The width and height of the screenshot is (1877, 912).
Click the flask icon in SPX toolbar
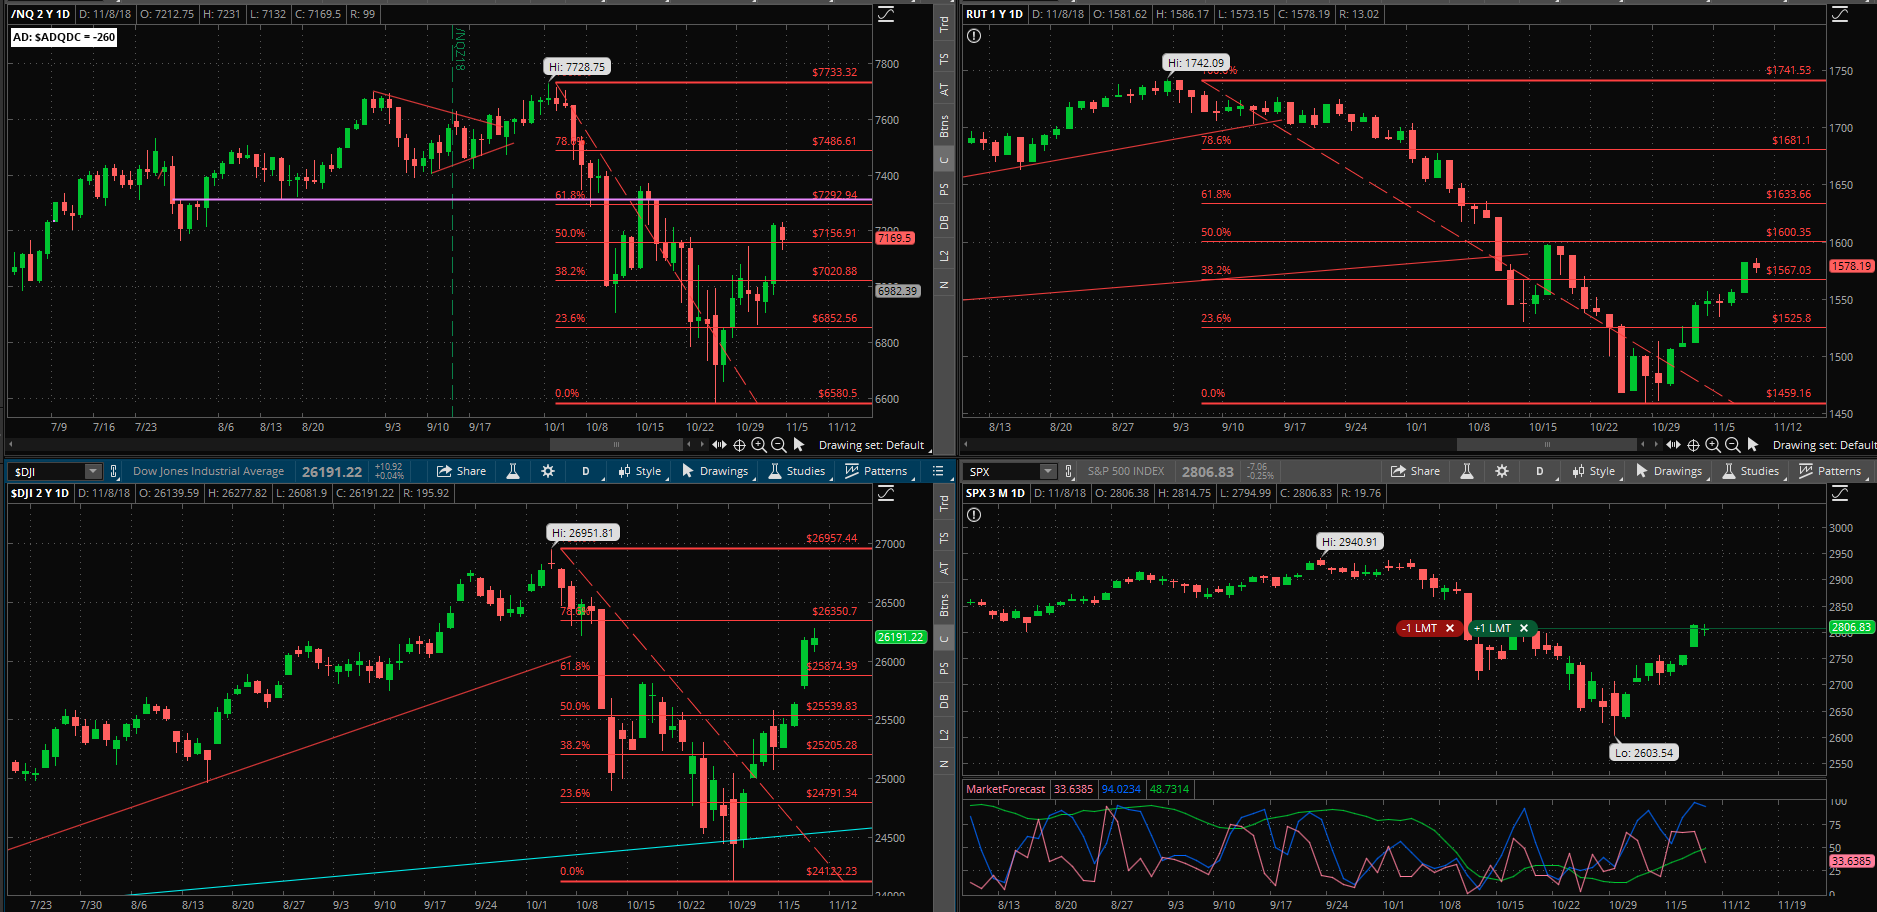point(1467,471)
